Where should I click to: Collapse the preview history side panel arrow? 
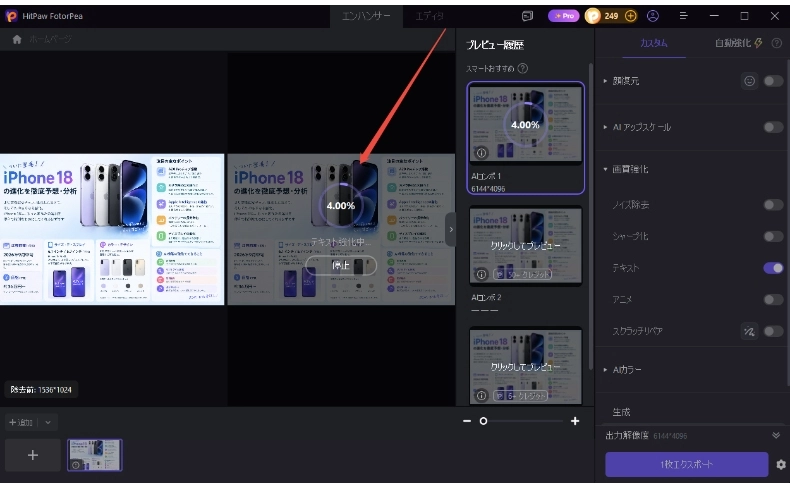(451, 229)
